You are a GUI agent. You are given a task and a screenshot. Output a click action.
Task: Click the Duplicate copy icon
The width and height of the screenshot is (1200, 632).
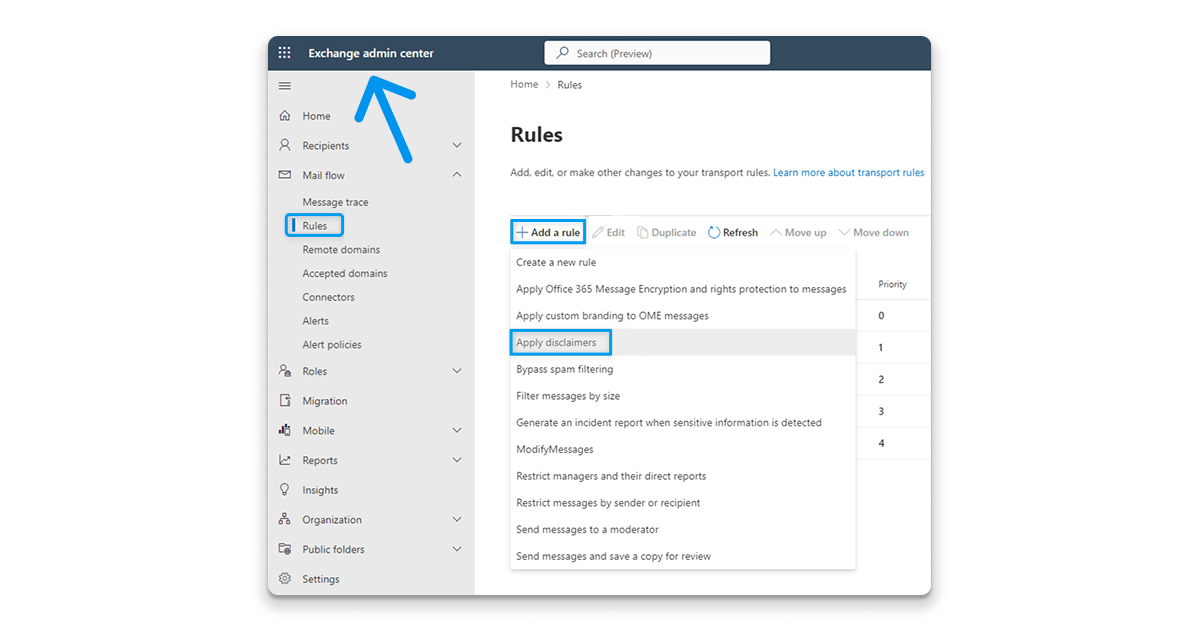[643, 233]
